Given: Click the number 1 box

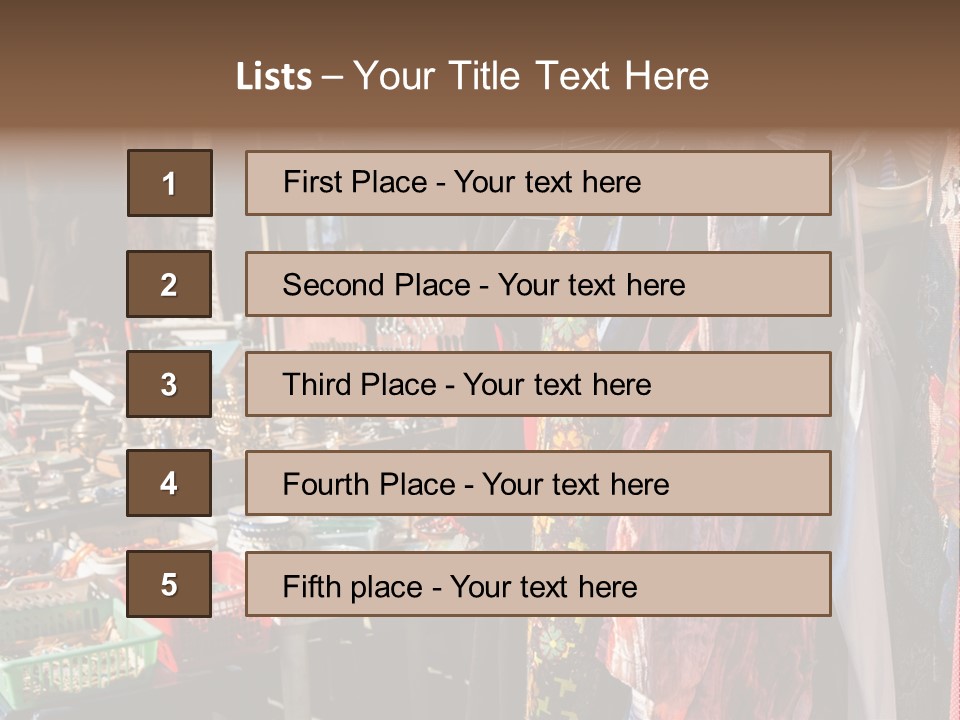Looking at the screenshot, I should (x=170, y=183).
